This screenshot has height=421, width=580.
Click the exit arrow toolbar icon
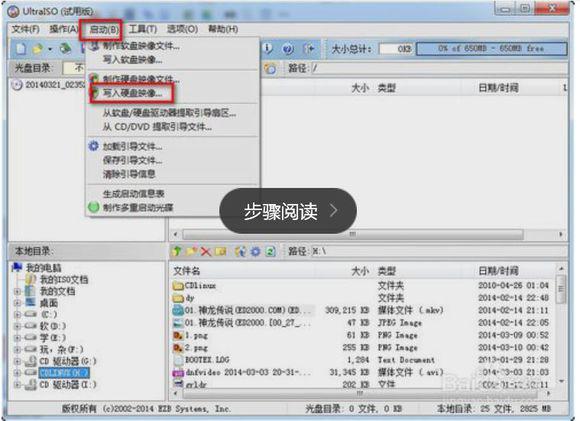[308, 48]
